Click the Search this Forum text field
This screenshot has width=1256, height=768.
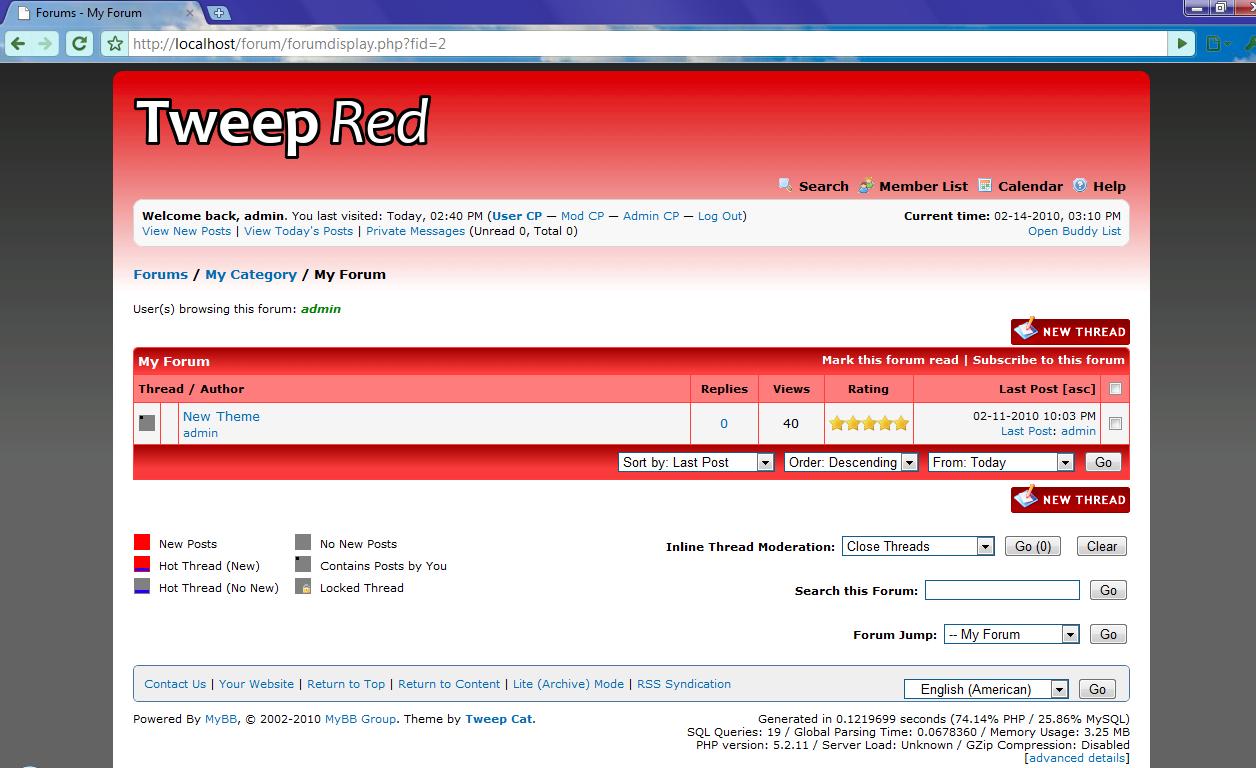[1002, 590]
